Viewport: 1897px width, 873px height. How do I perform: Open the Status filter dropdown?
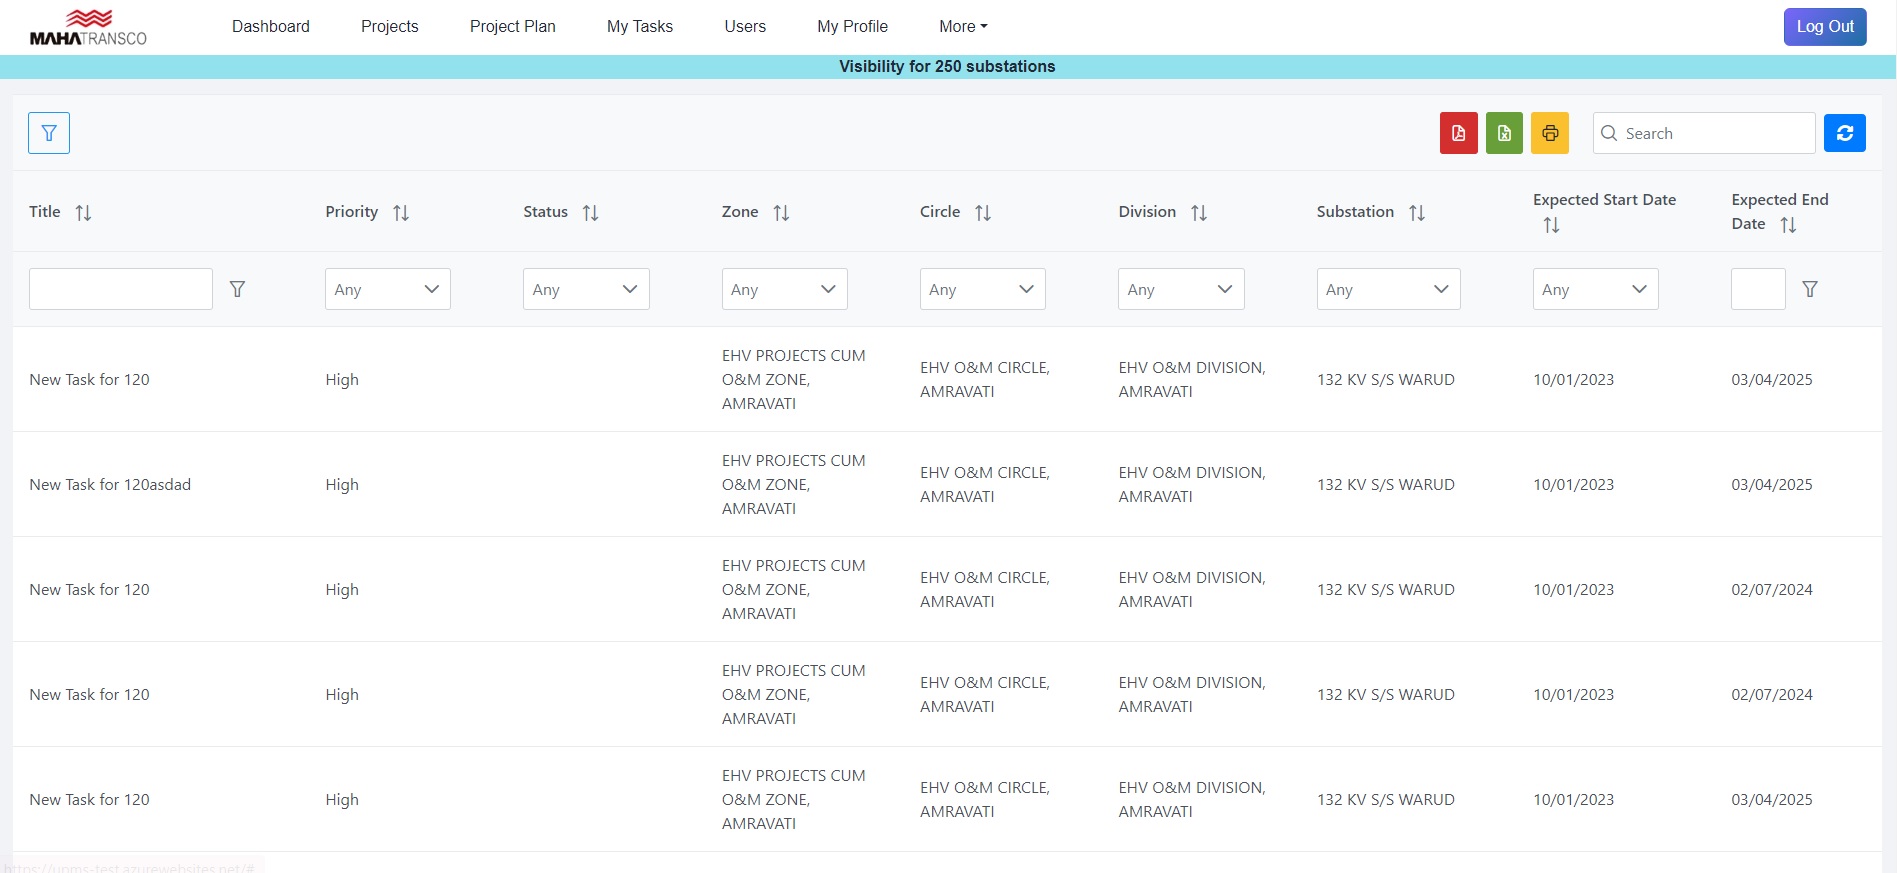(x=586, y=289)
